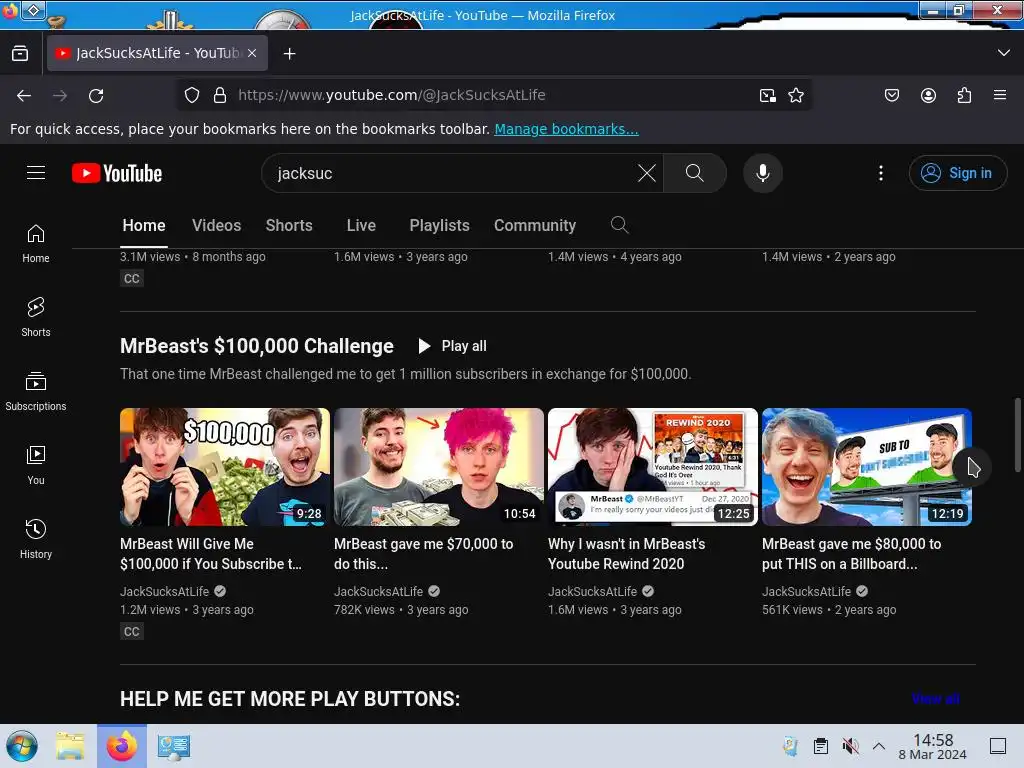Switch to the Community tab
1024x768 pixels.
pyautogui.click(x=535, y=225)
